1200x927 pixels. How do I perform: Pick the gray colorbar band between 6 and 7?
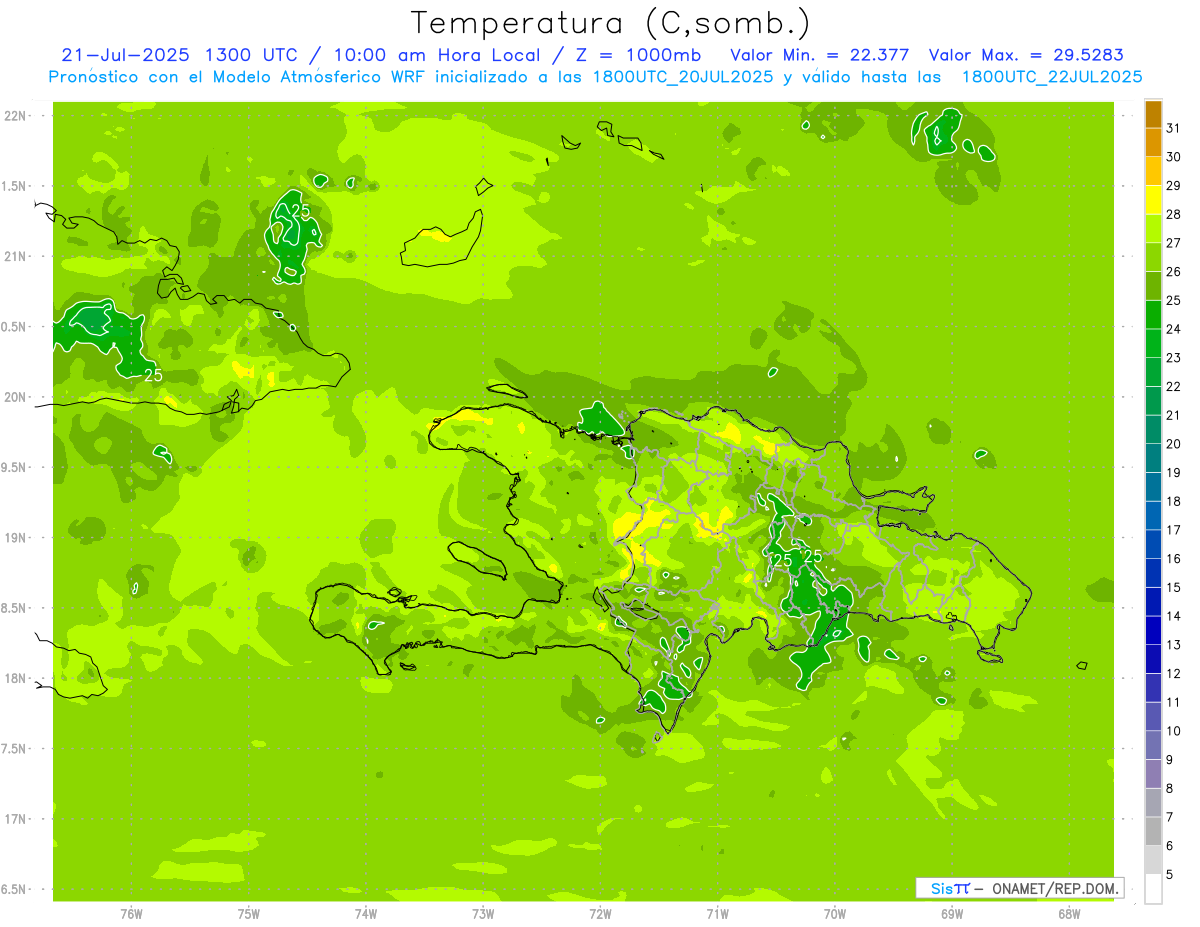tap(1153, 832)
